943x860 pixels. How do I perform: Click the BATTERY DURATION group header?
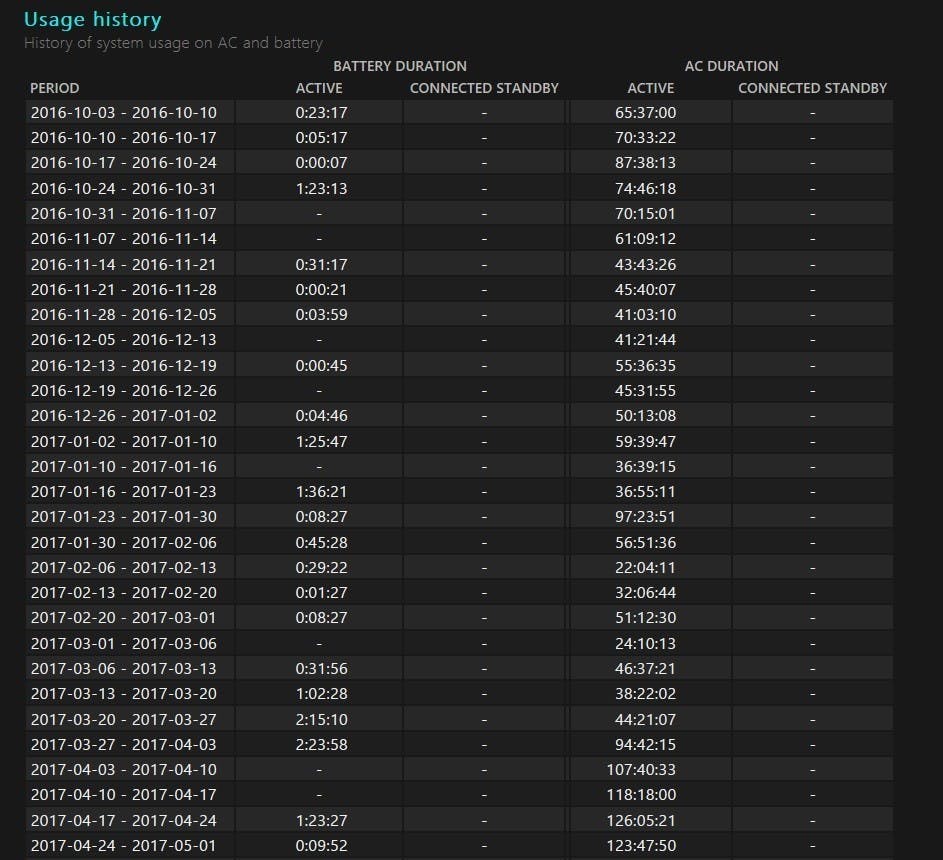click(399, 66)
